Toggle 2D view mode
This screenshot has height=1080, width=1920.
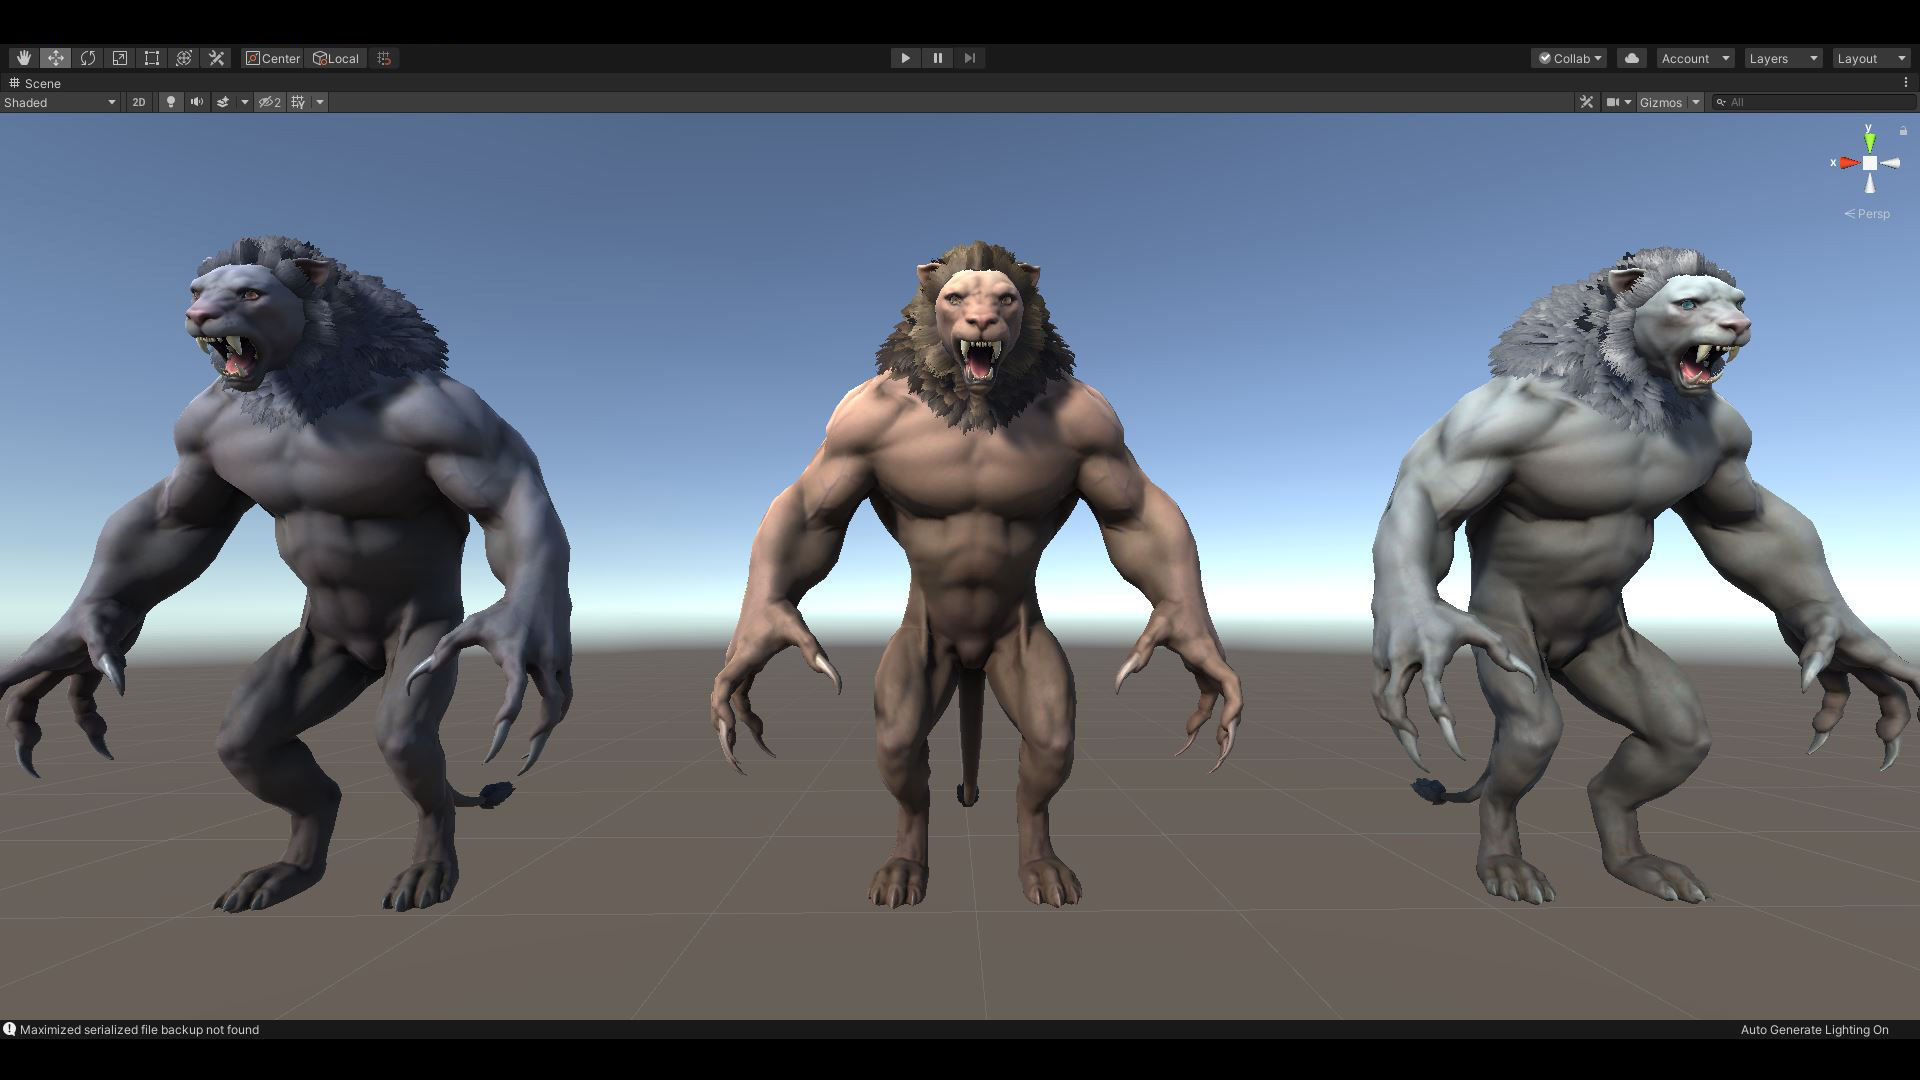[139, 102]
